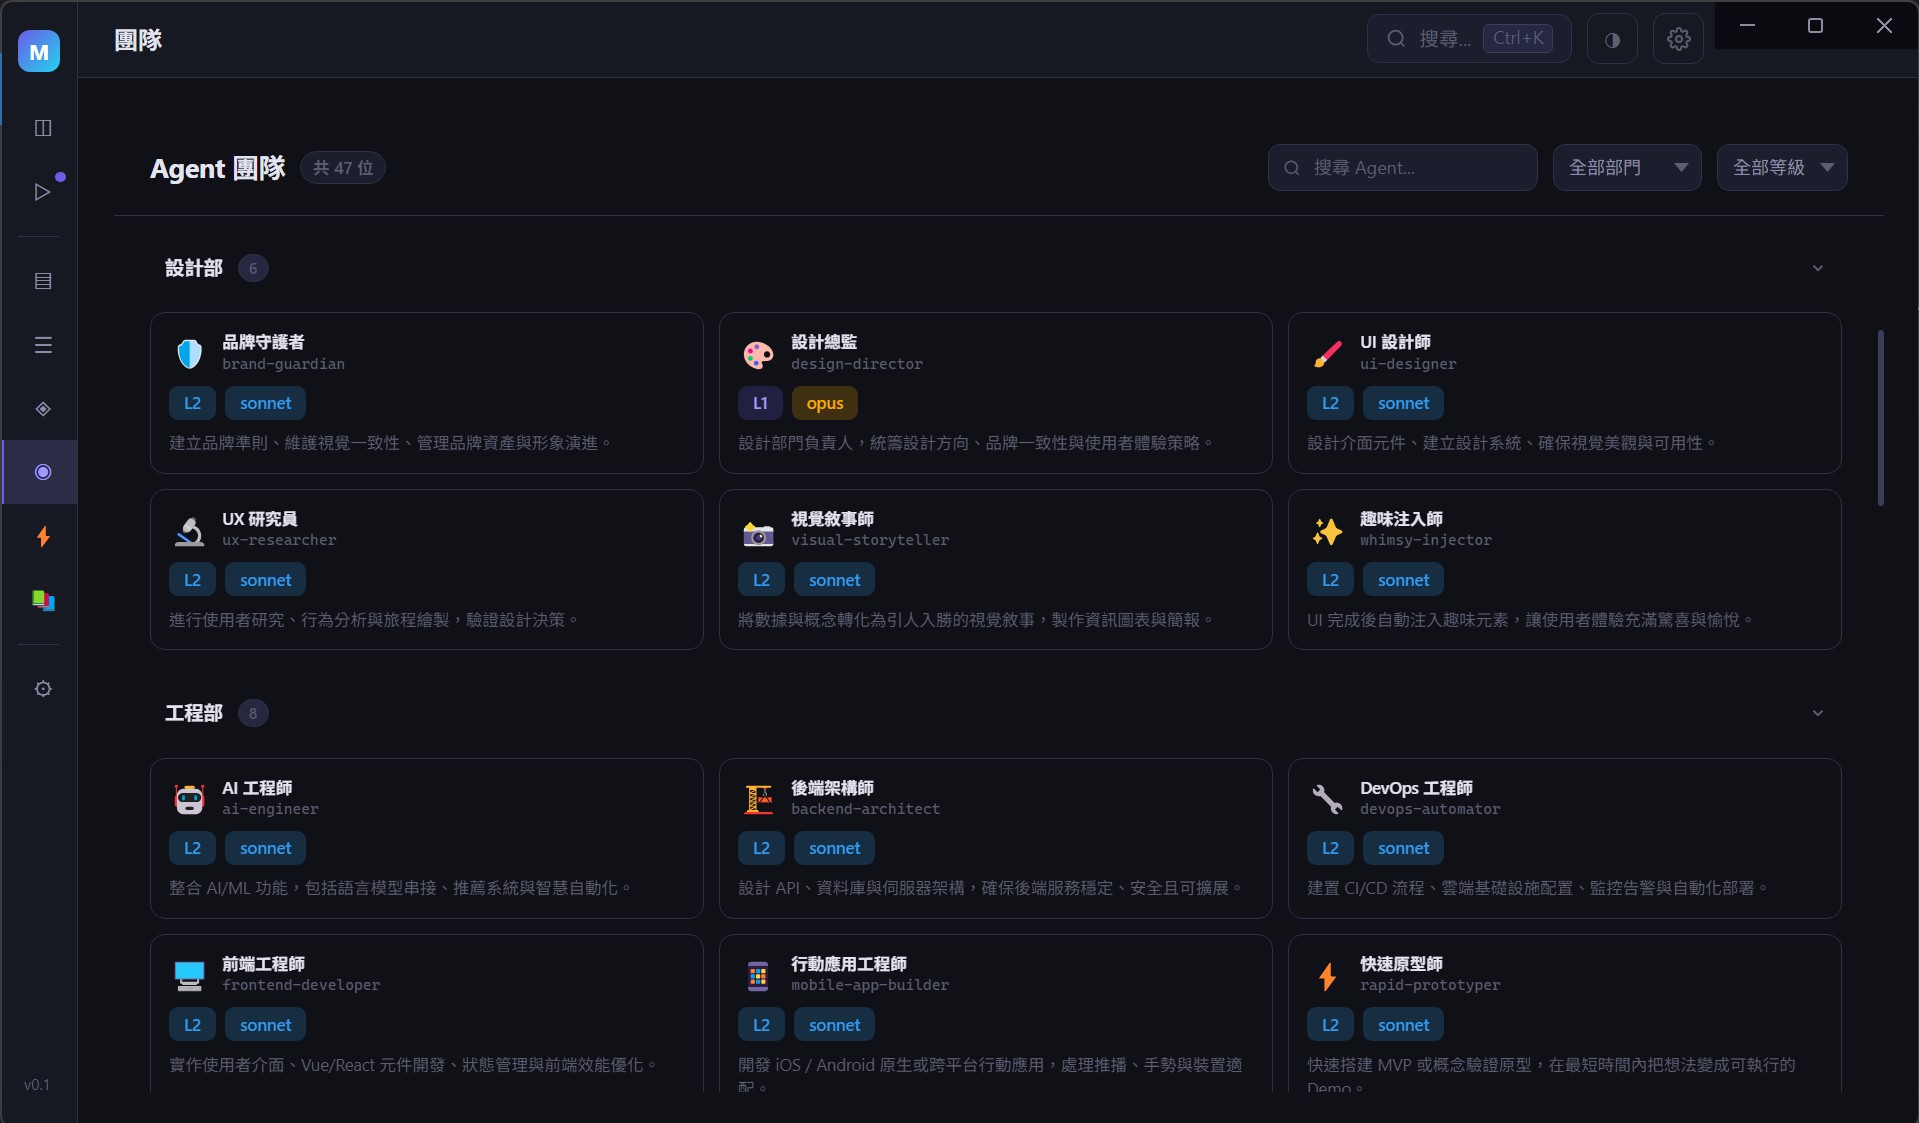Click the 前端工程師 monitor icon
The image size is (1919, 1123).
(189, 975)
